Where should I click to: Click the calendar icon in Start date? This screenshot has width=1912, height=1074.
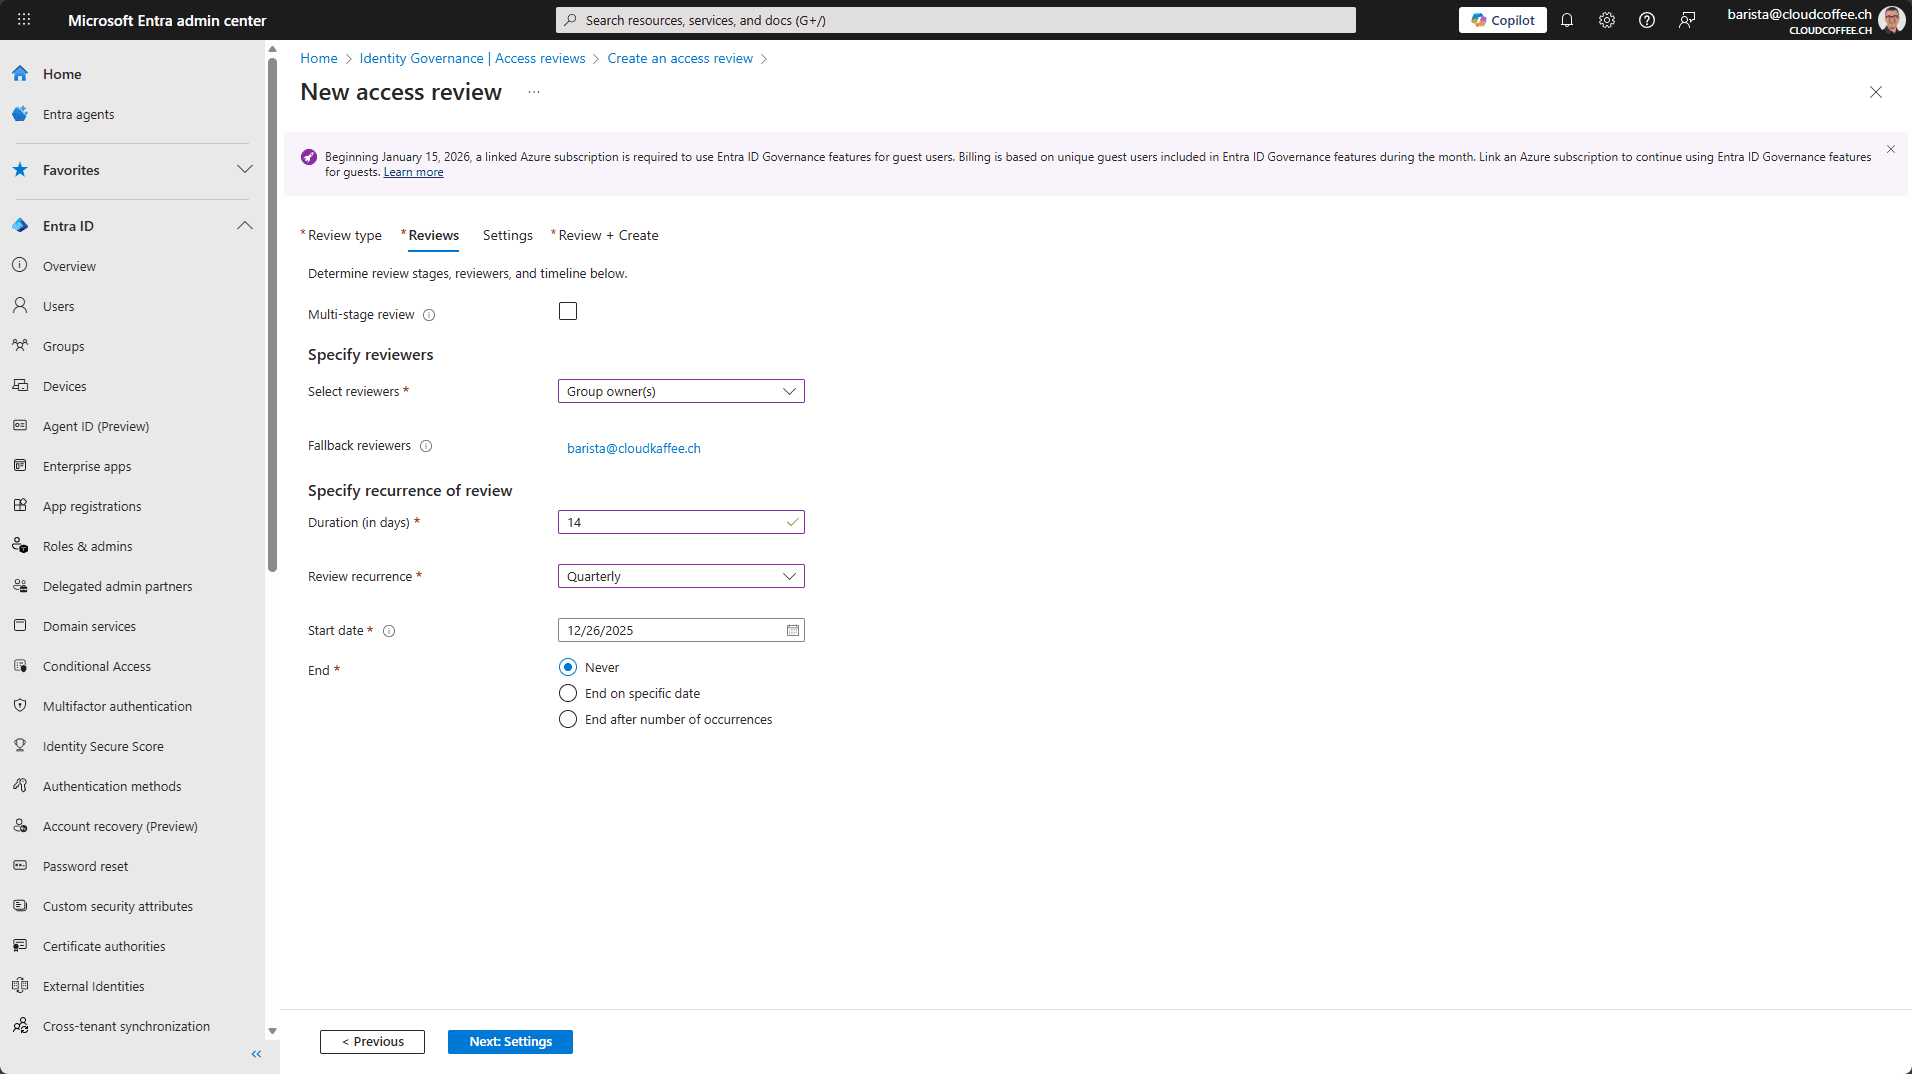[x=793, y=631]
